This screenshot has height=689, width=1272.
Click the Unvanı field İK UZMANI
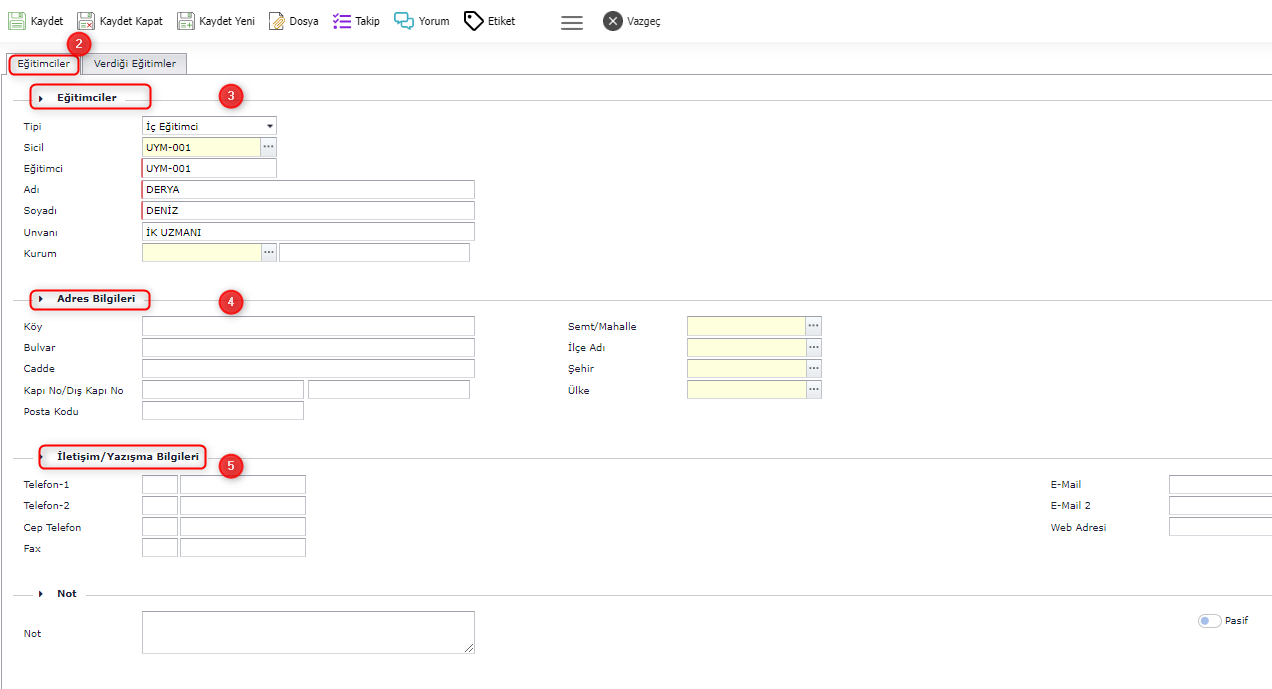point(308,232)
